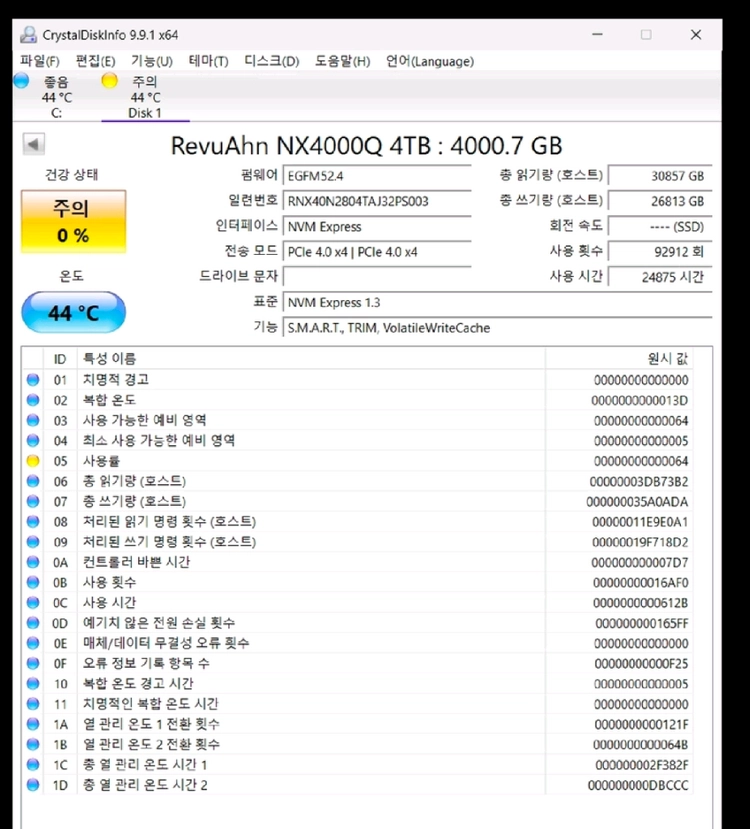Click status orb for 03 사용 가능한 예비 영역
The height and width of the screenshot is (829, 750).
click(x=33, y=420)
